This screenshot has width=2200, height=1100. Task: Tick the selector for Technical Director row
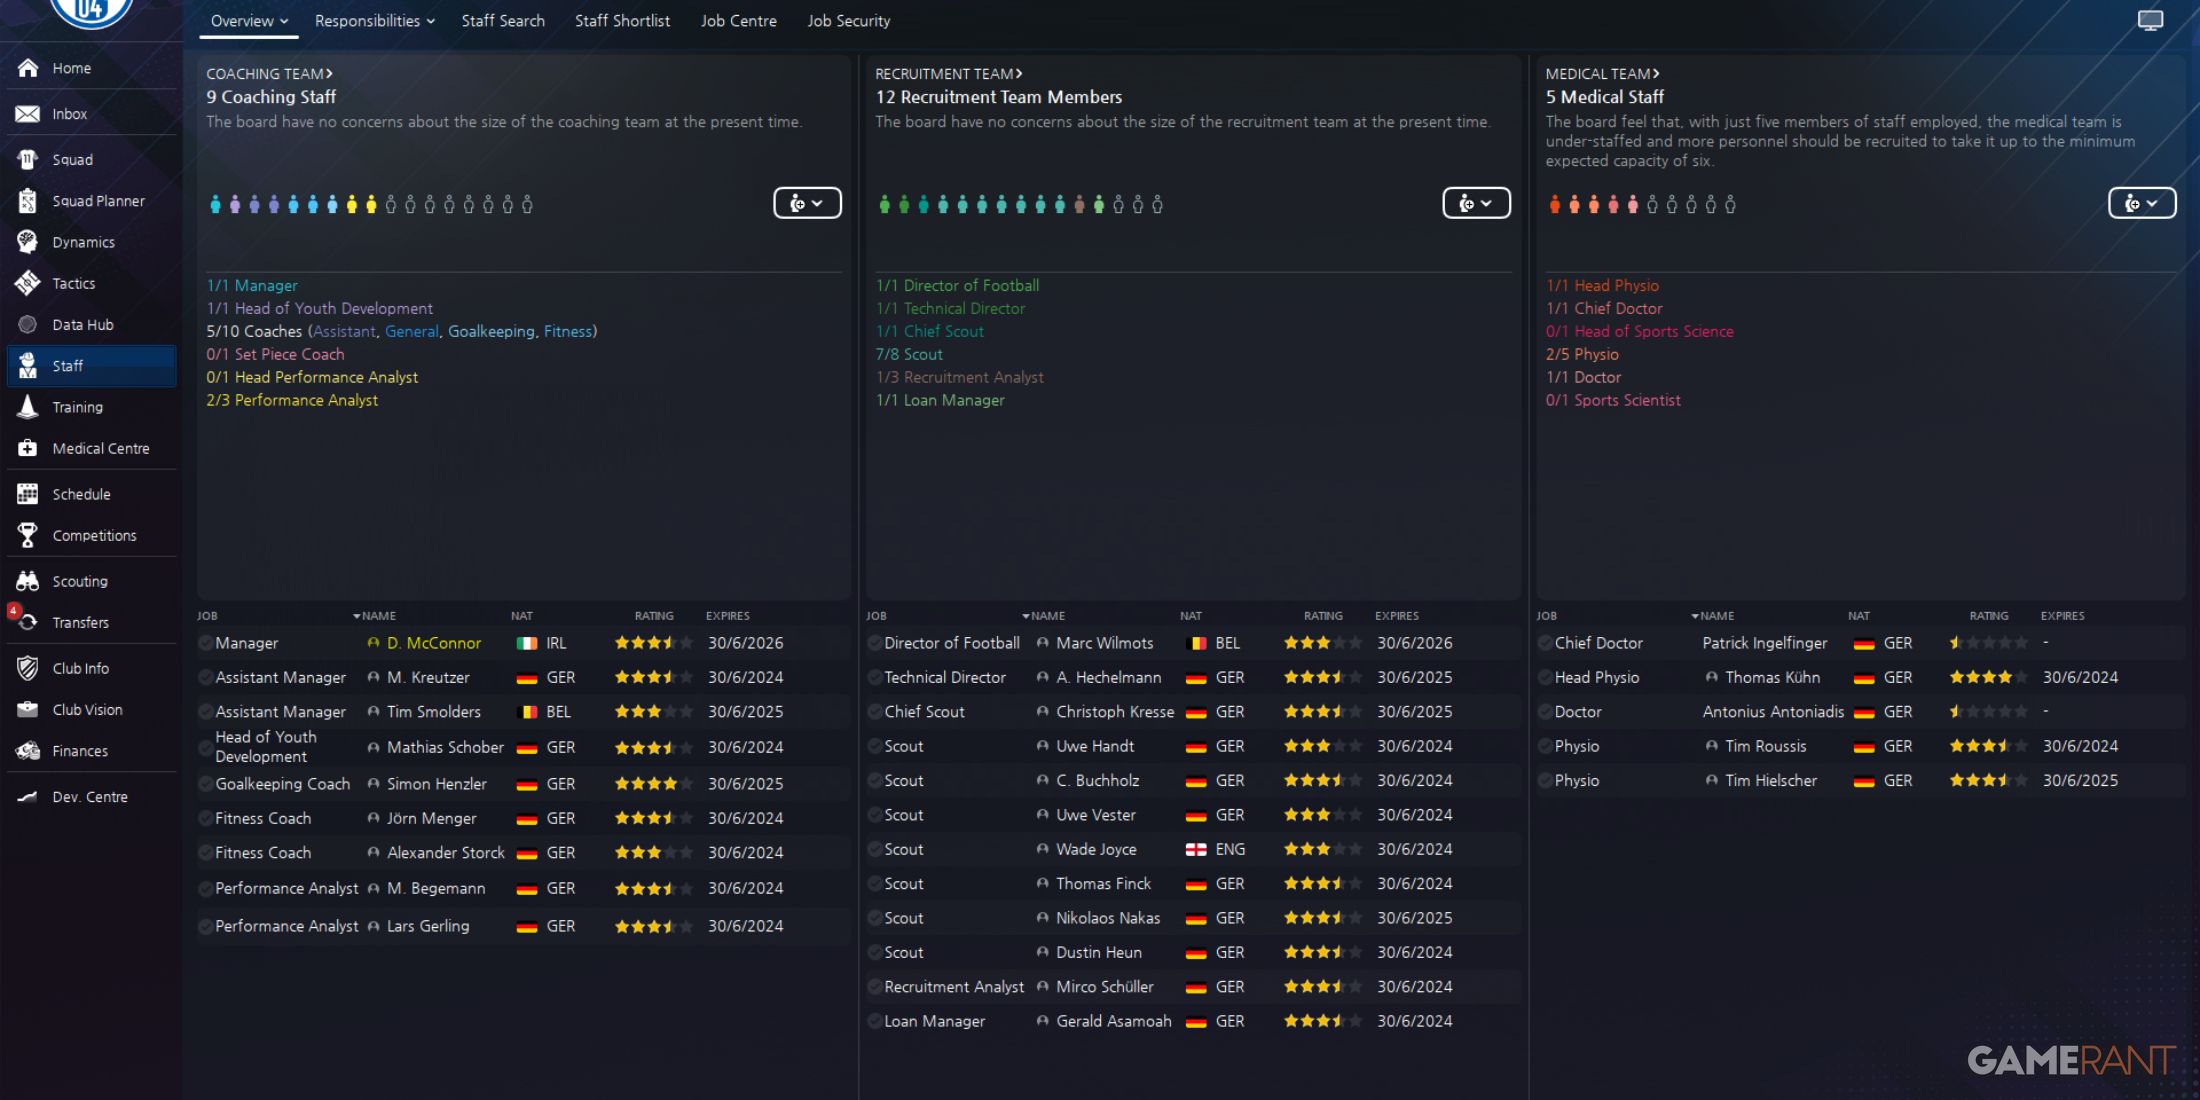(x=874, y=677)
